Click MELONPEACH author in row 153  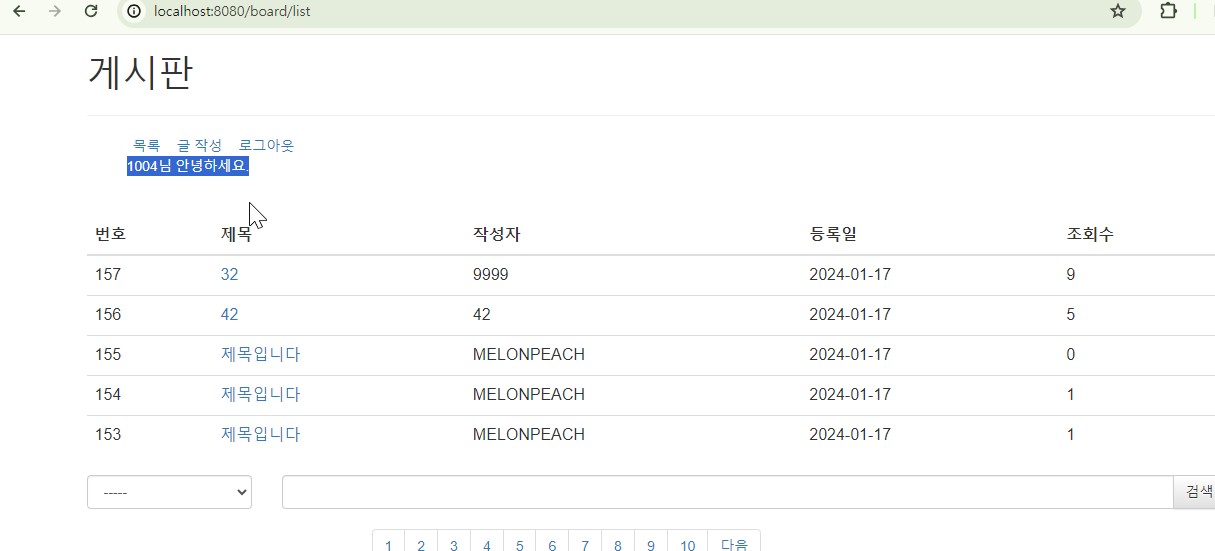pyautogui.click(x=529, y=434)
